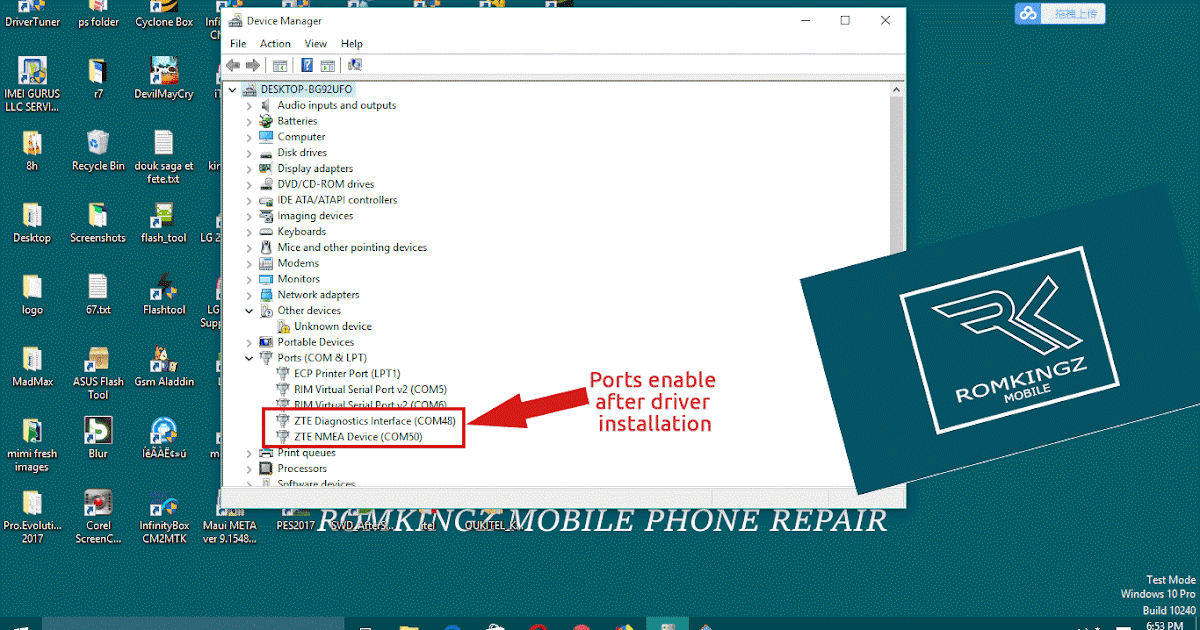Collapse the Ports (COM & LPT) node
The image size is (1200, 630).
(x=249, y=357)
